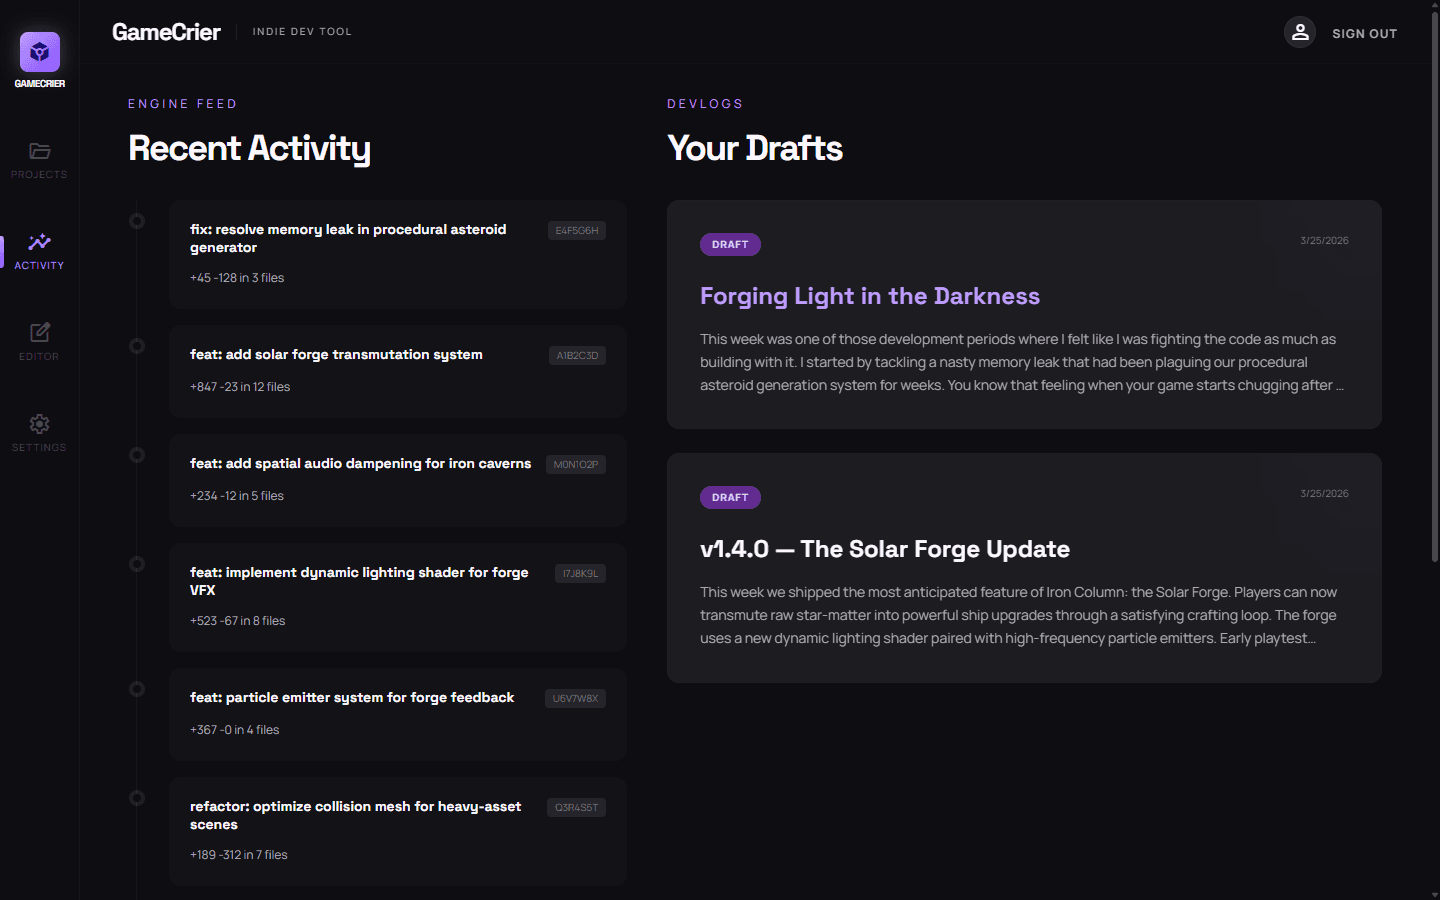Open the Editor pencil icon
The height and width of the screenshot is (900, 1440).
[x=39, y=332]
